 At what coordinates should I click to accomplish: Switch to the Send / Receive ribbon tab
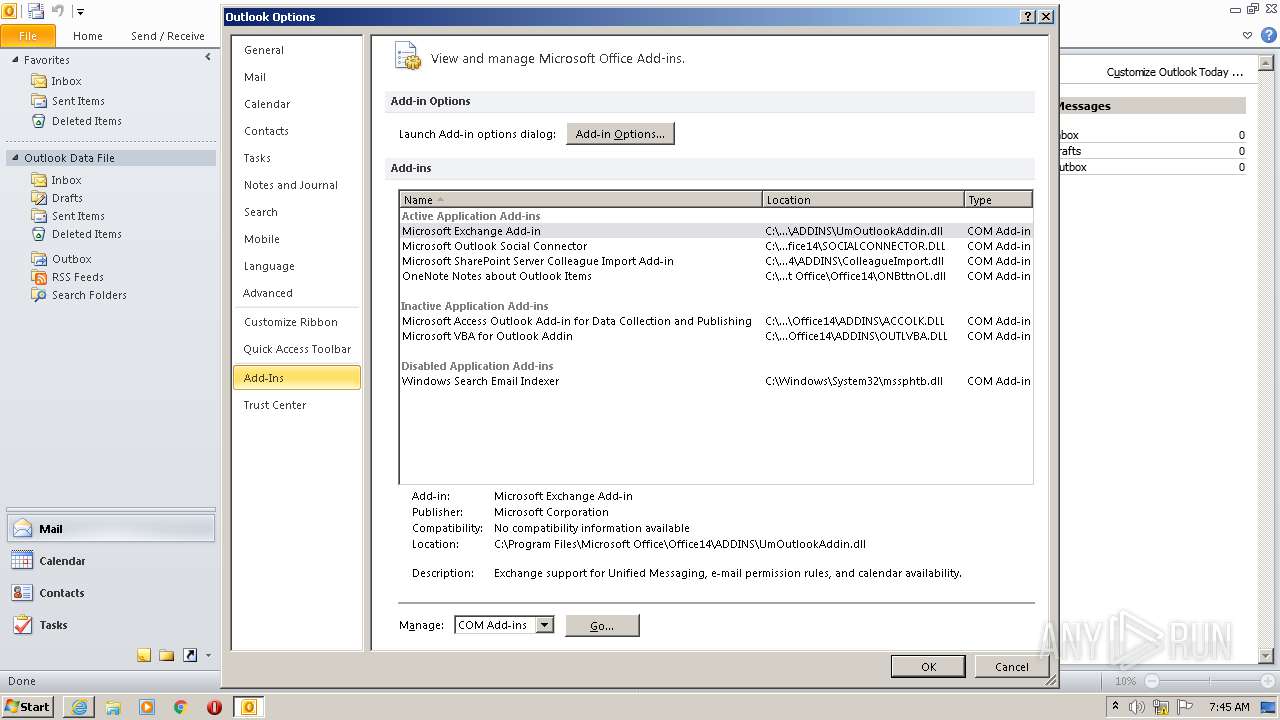pos(168,36)
